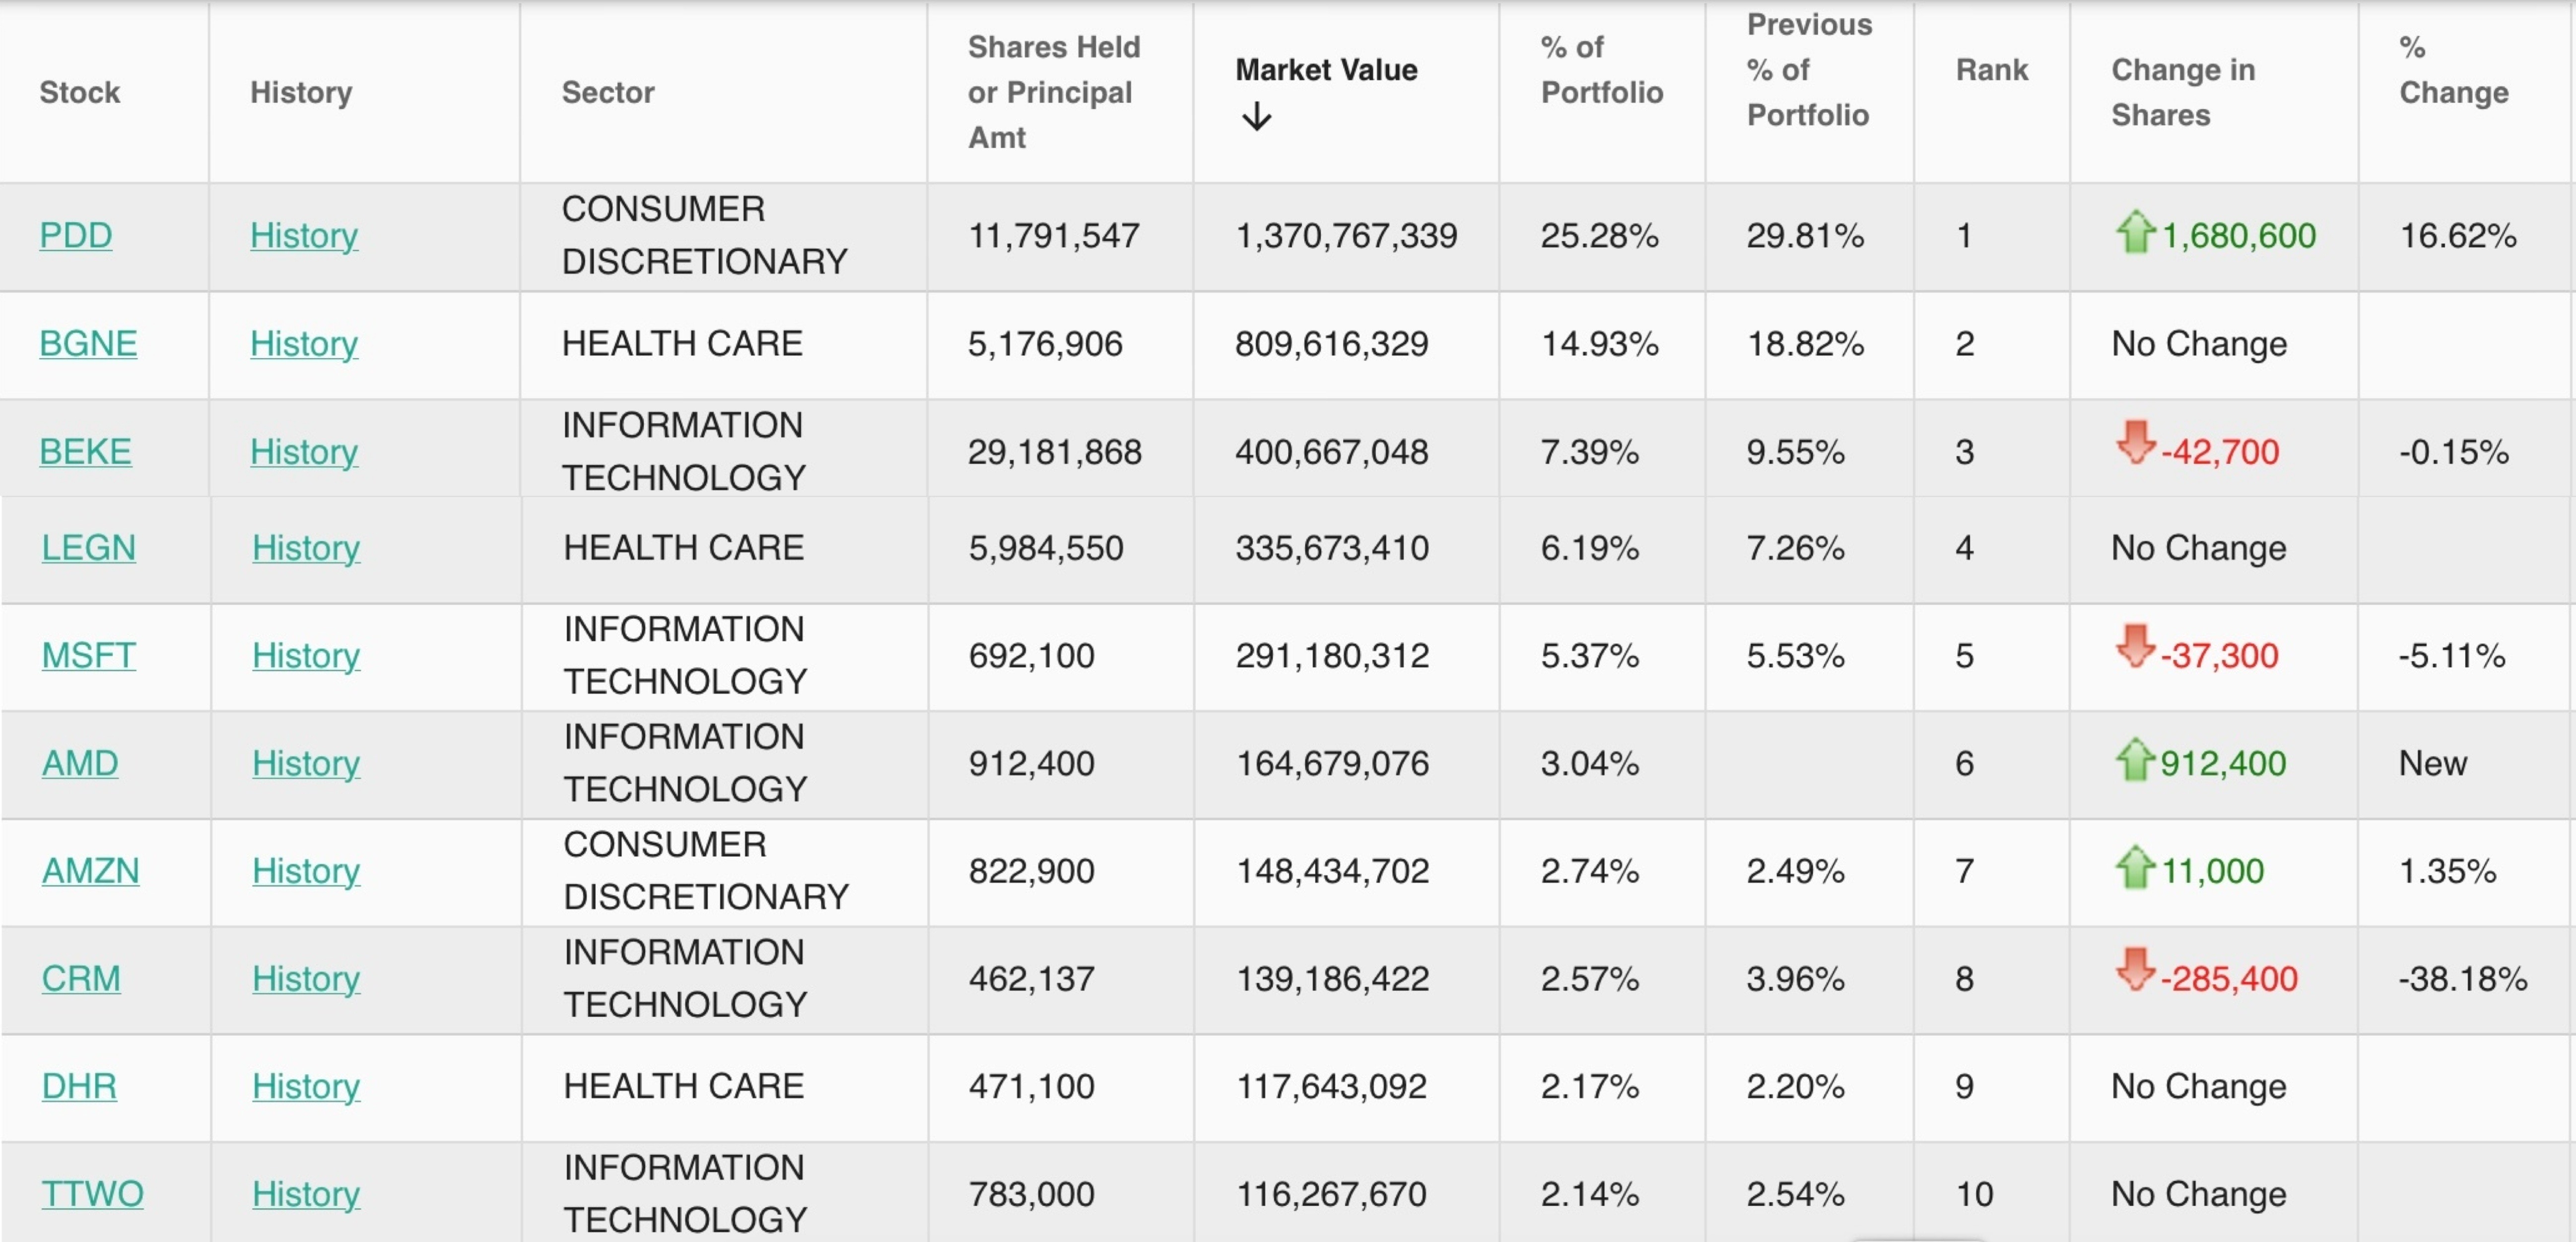Click the red down arrow in MSFT row
Image resolution: width=2576 pixels, height=1242 pixels.
[x=2135, y=647]
